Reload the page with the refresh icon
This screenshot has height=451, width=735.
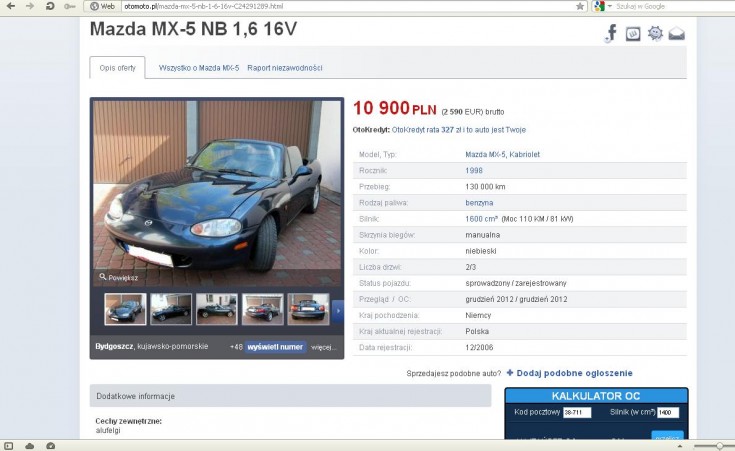(50, 6)
